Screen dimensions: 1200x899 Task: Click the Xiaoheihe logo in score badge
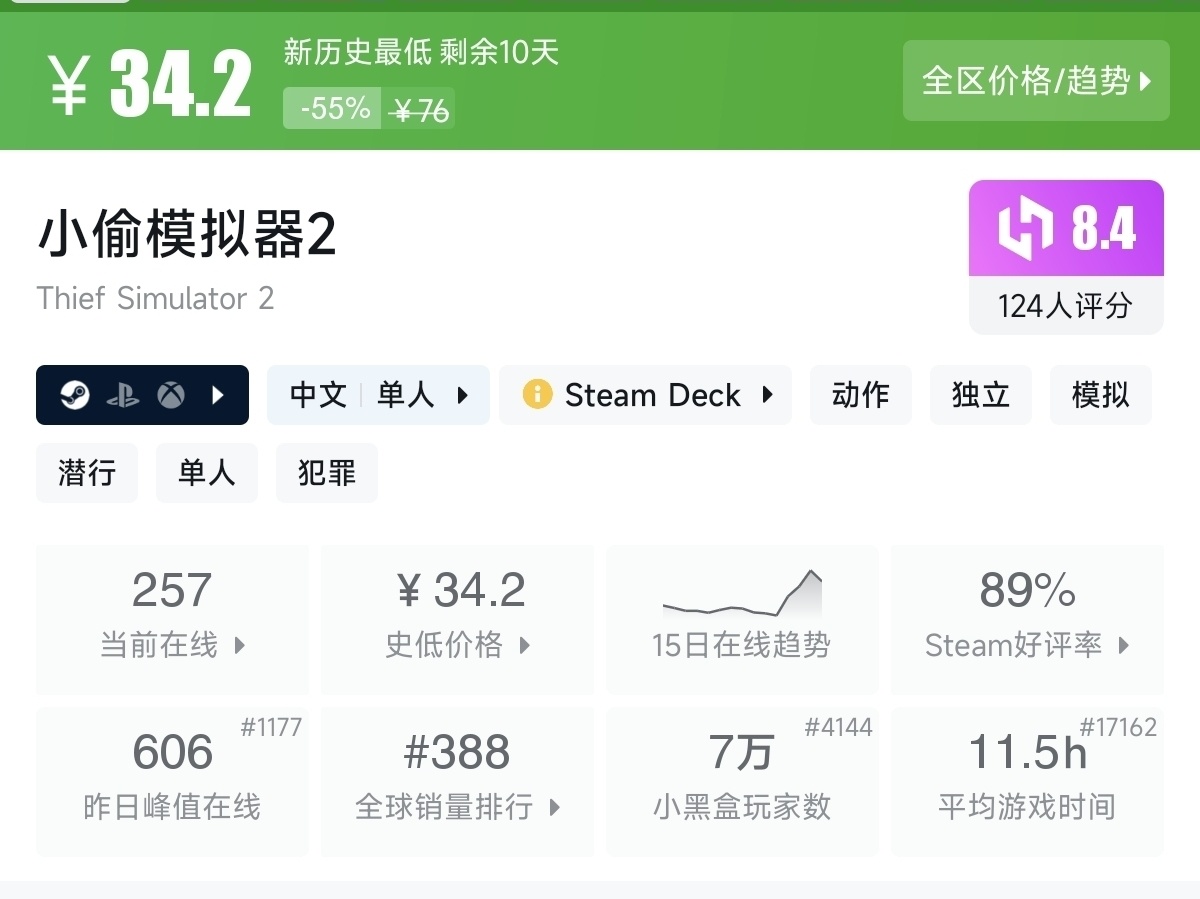click(x=1026, y=227)
